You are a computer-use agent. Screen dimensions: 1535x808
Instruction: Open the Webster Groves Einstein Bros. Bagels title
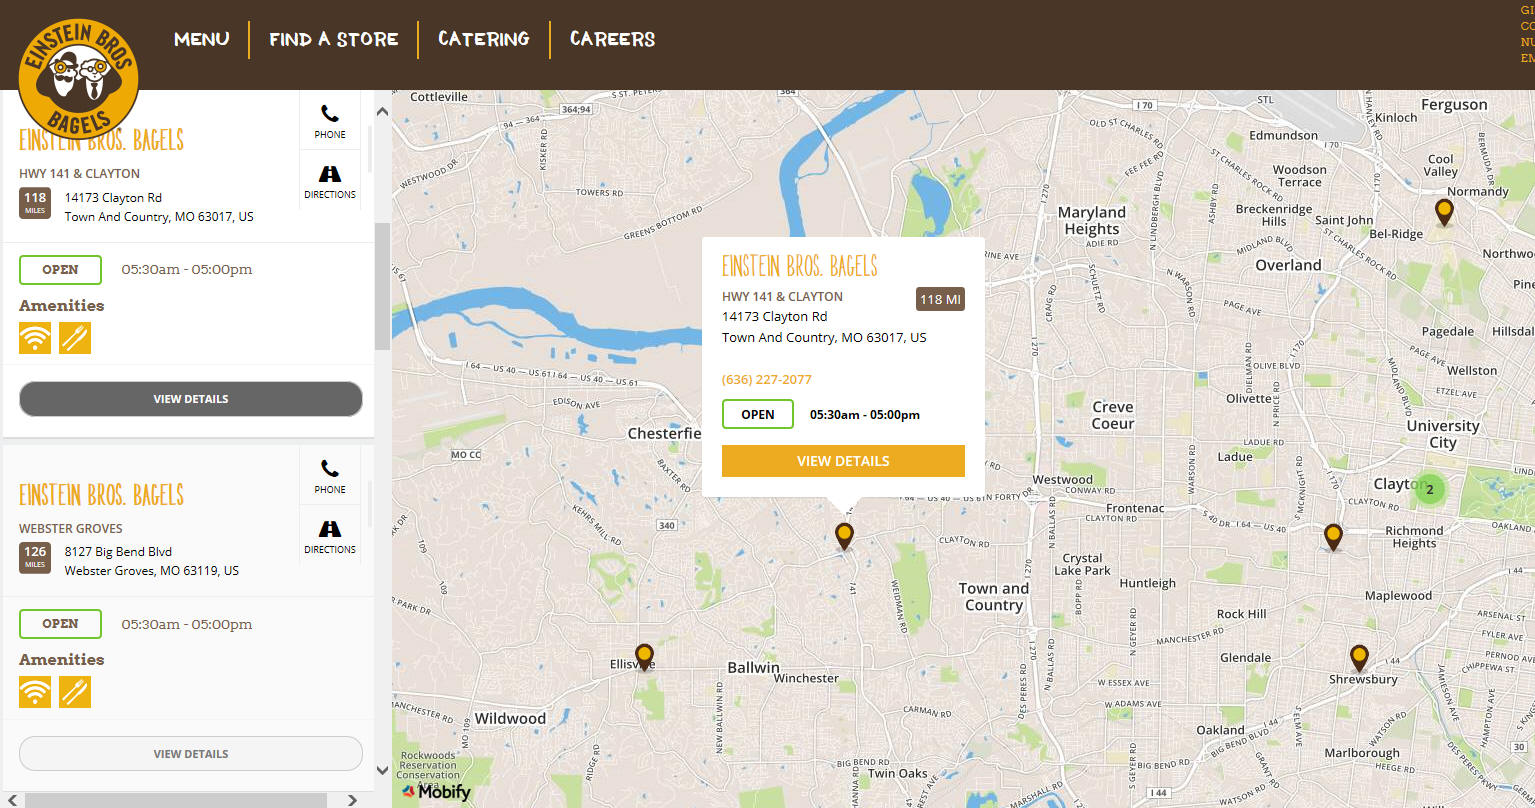pyautogui.click(x=102, y=495)
